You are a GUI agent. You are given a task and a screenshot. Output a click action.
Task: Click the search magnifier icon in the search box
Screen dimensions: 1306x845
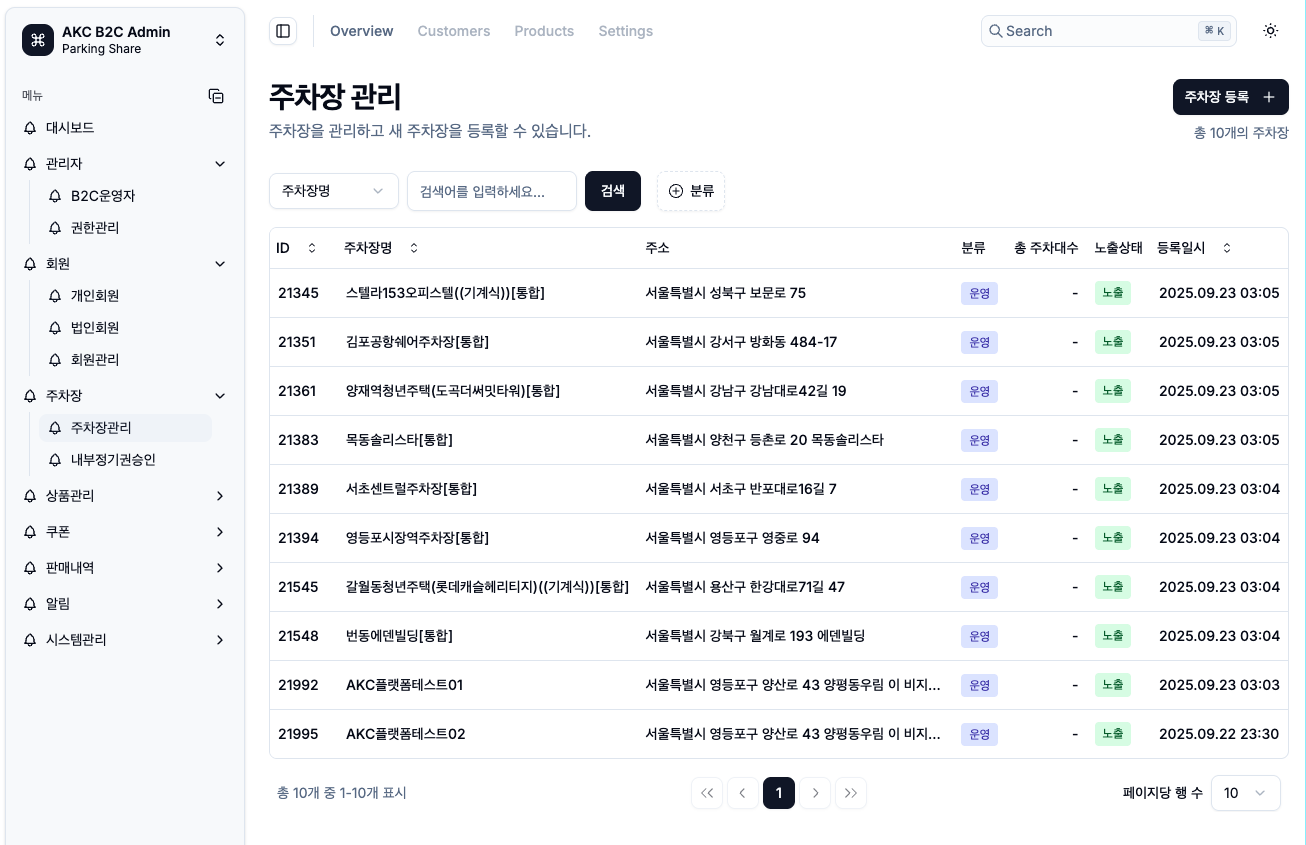click(996, 31)
